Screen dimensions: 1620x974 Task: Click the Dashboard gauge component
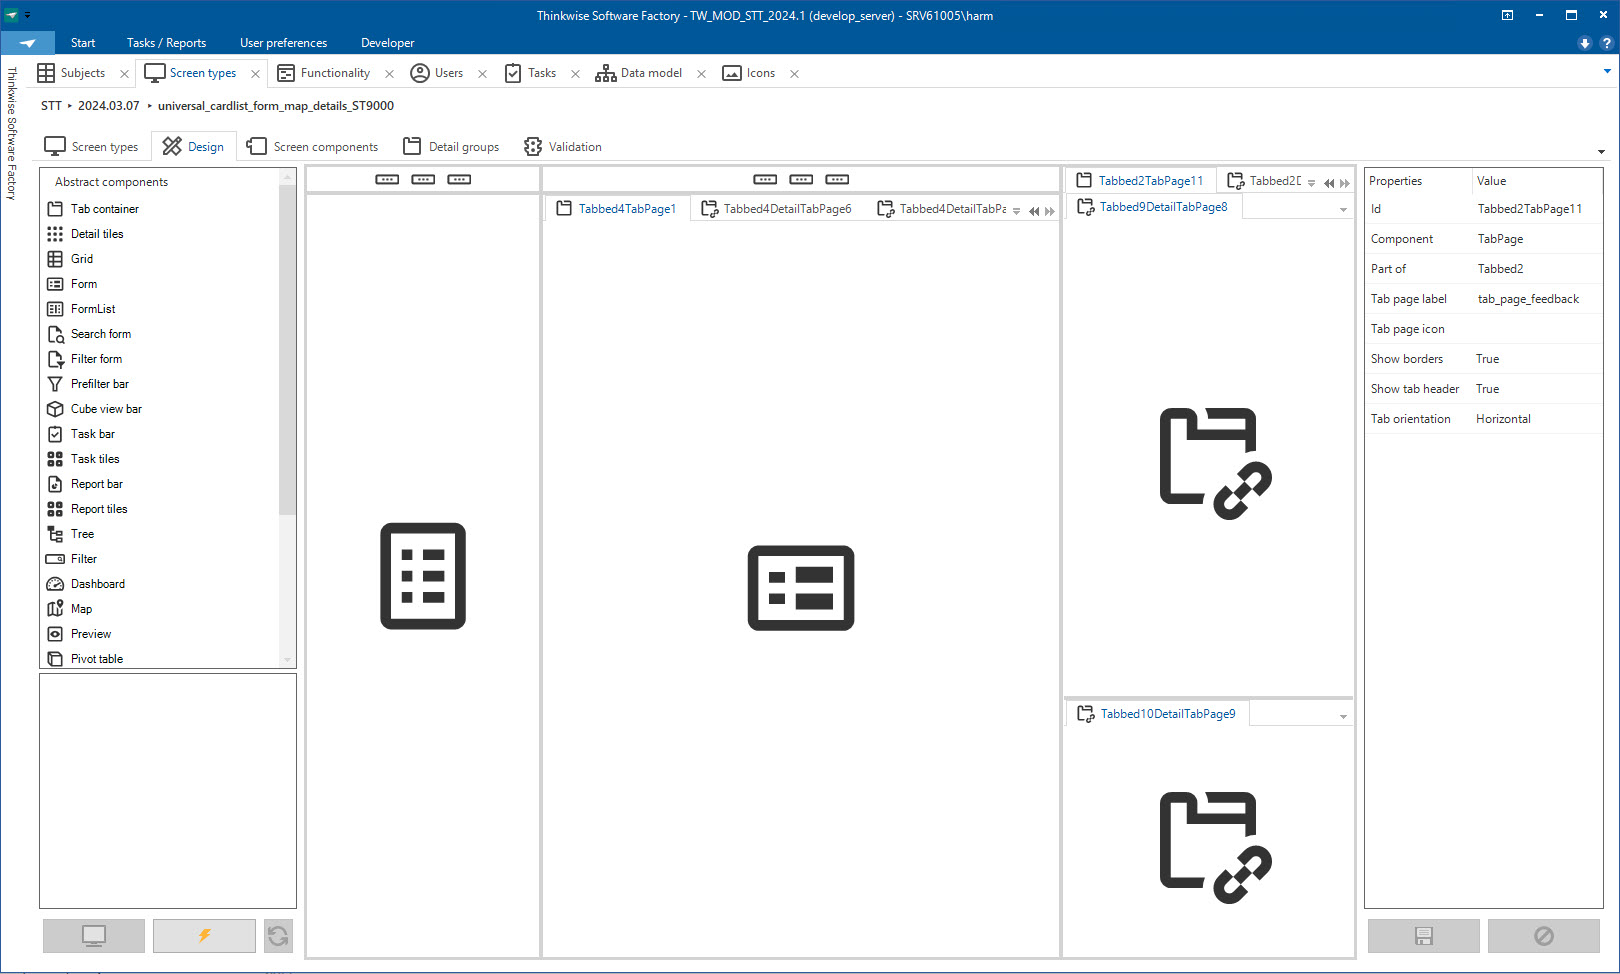[x=97, y=584]
